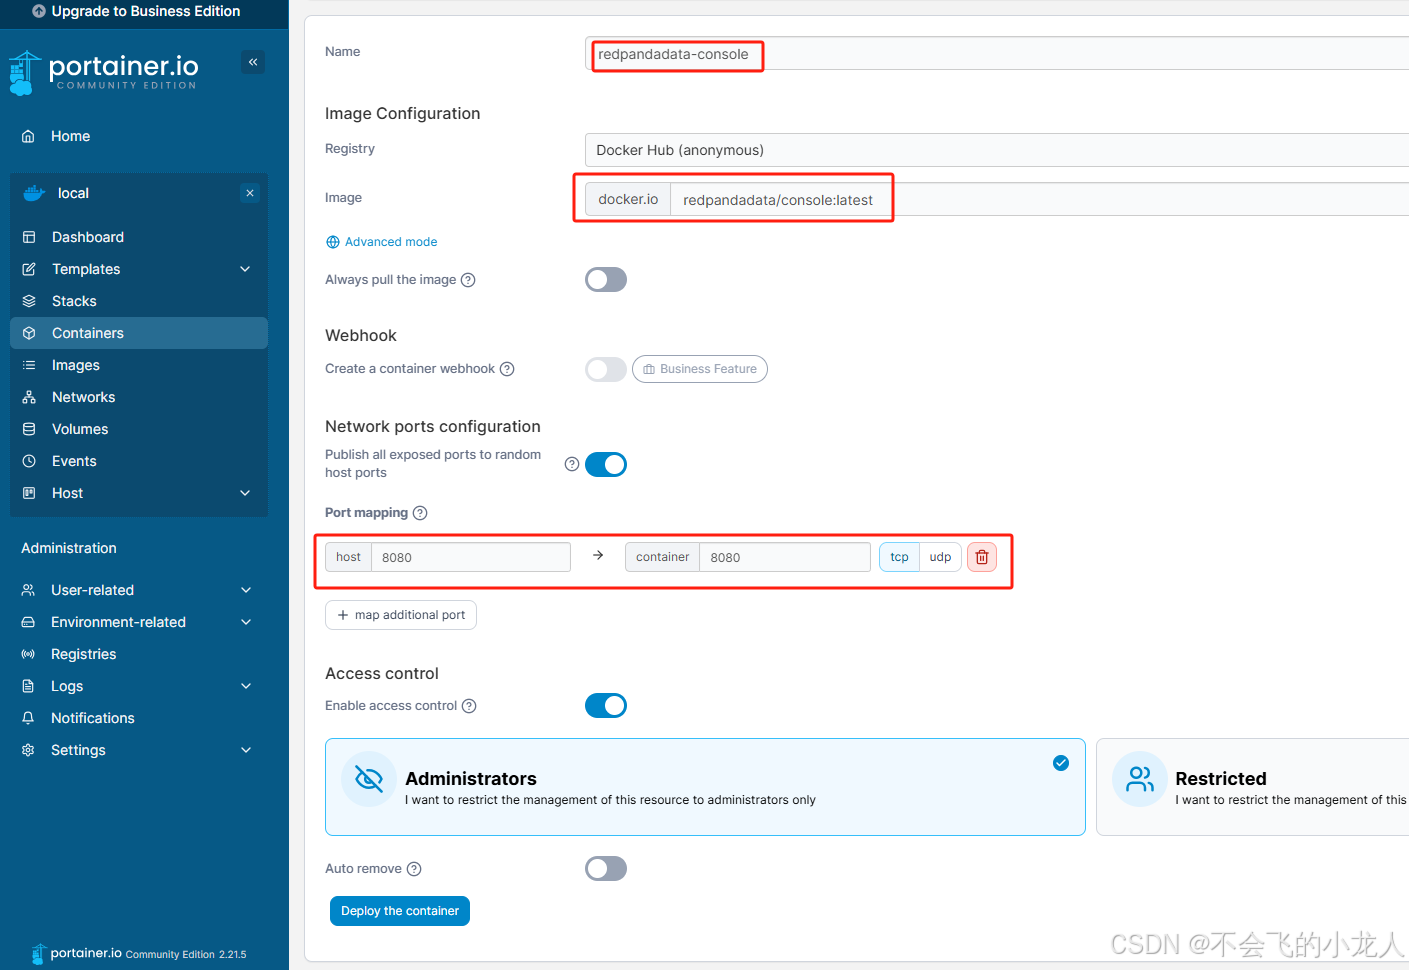Click the Docker whale icon beside local
This screenshot has height=970, width=1409.
[34, 193]
